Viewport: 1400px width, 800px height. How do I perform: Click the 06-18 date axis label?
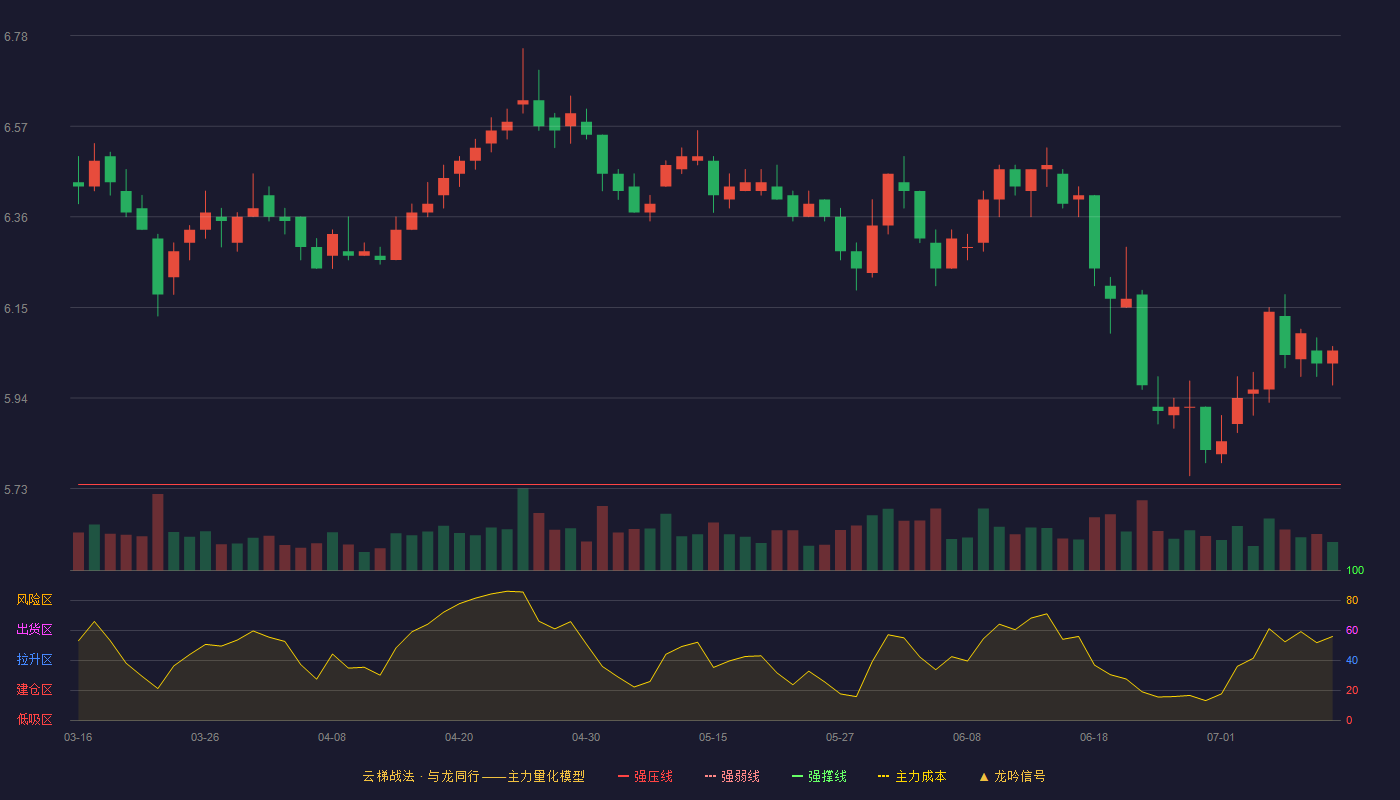coord(1094,737)
